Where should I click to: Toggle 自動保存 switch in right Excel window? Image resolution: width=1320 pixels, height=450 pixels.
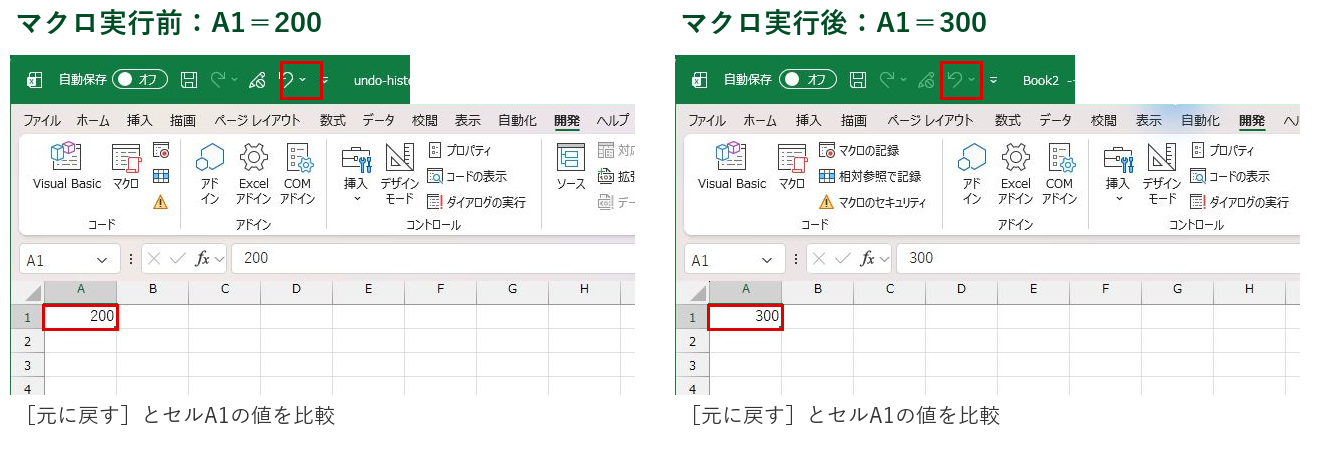click(x=807, y=79)
